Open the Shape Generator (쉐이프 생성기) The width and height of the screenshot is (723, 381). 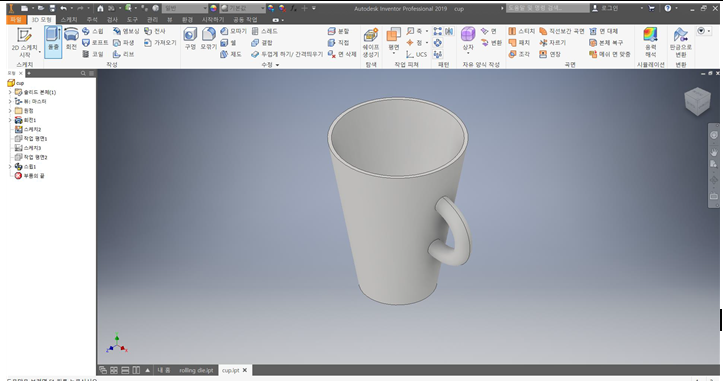tap(371, 42)
